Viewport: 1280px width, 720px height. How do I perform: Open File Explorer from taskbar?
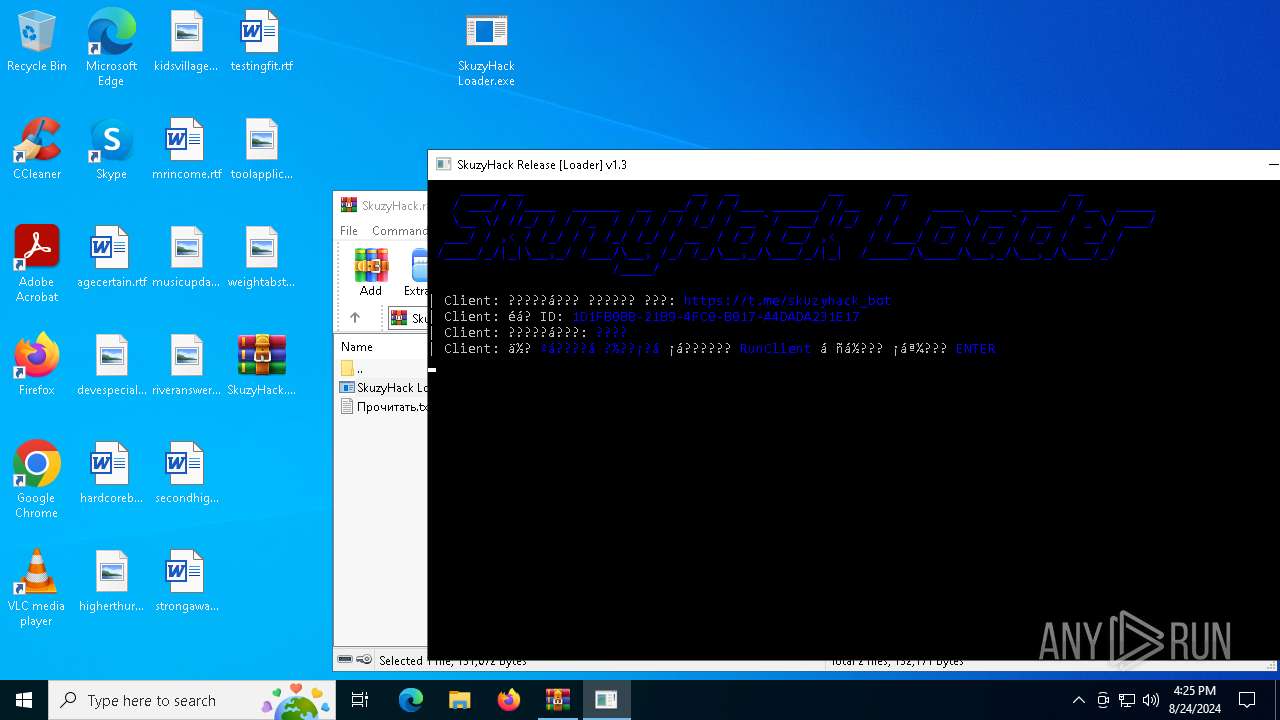pos(460,700)
